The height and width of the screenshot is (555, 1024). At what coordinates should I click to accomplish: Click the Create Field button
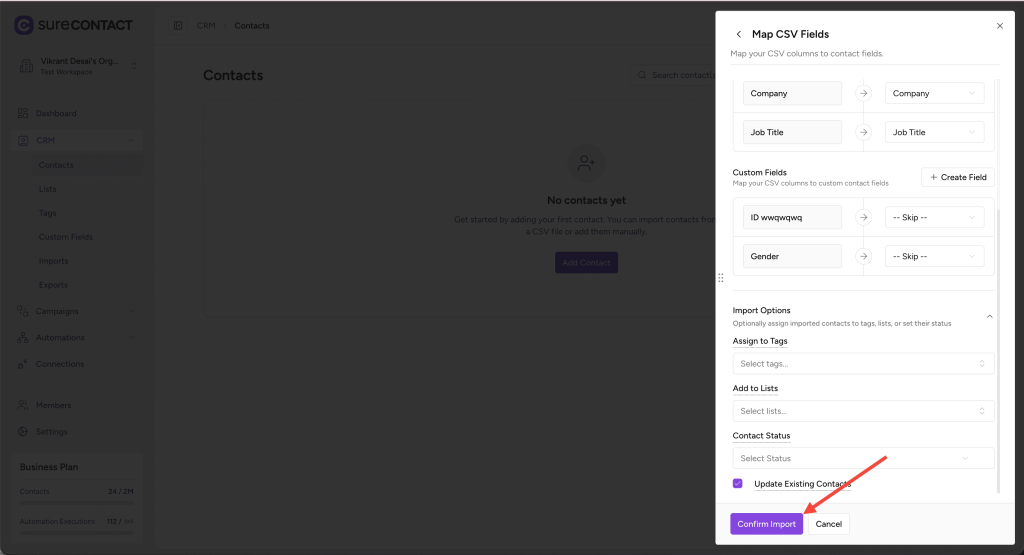(957, 177)
